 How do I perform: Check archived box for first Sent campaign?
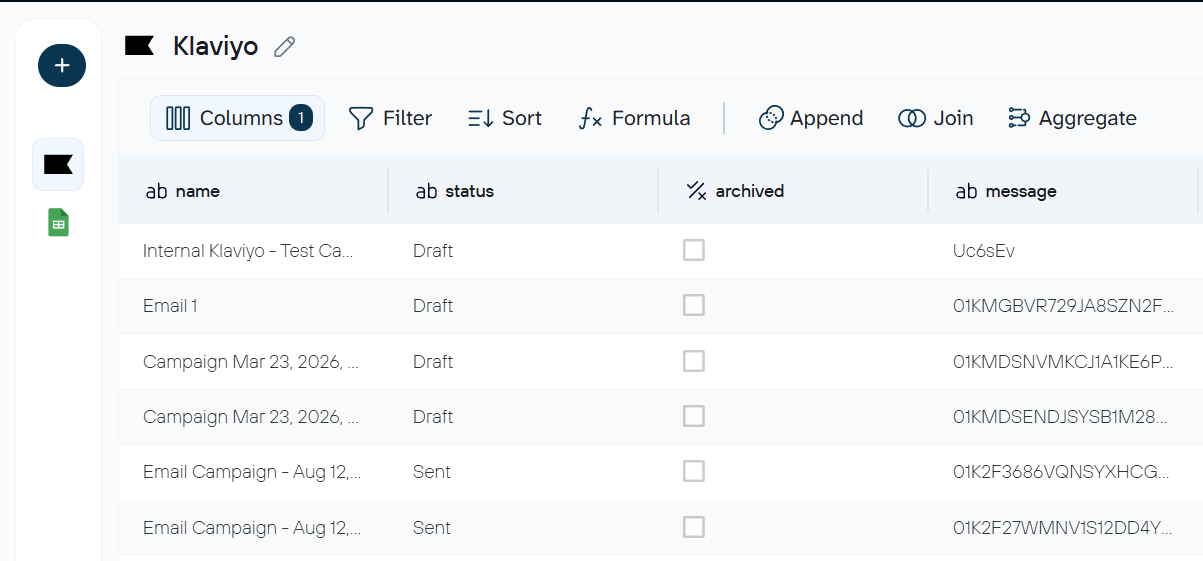tap(694, 471)
